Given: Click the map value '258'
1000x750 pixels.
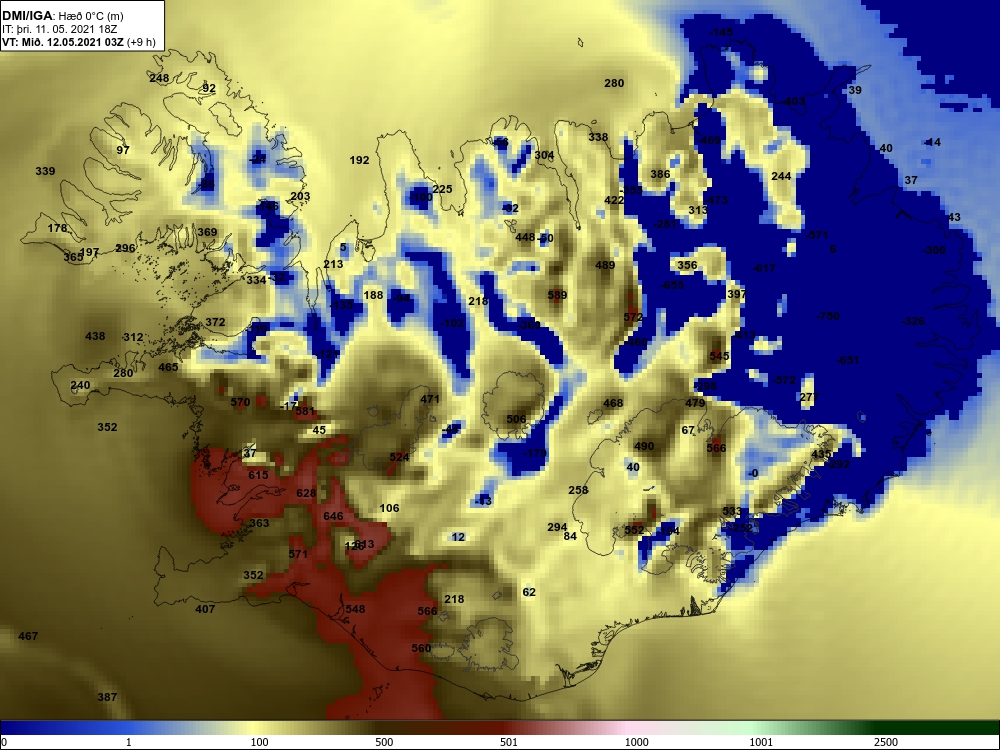Looking at the screenshot, I should click(x=578, y=490).
